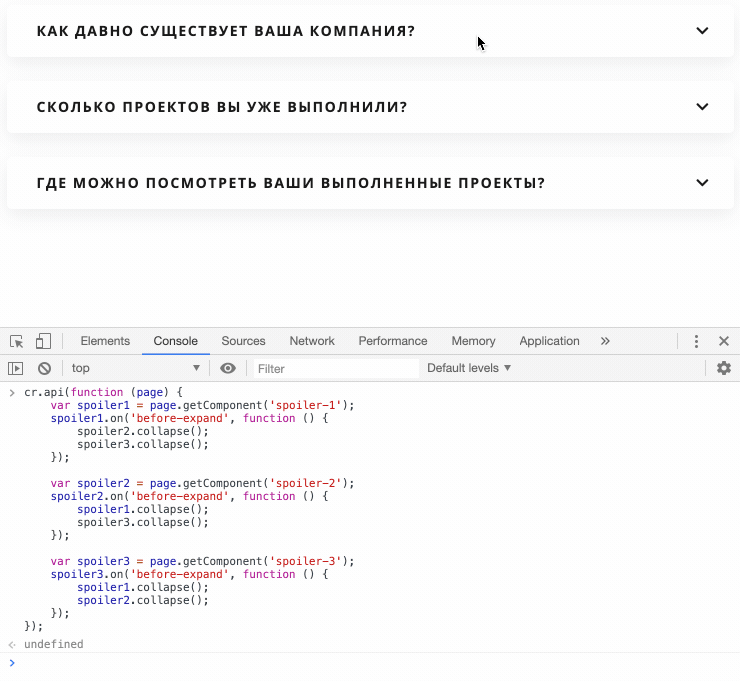Viewport: 740px width, 681px height.
Task: Open the top JavaScript context dropdown
Action: pyautogui.click(x=135, y=368)
